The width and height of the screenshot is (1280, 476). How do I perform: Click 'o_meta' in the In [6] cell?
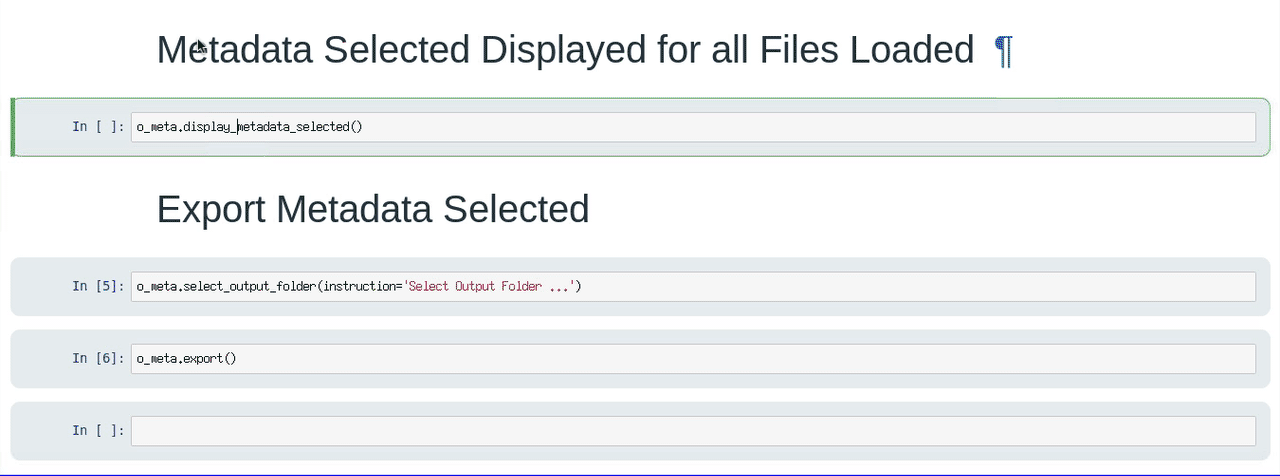pyautogui.click(x=157, y=358)
